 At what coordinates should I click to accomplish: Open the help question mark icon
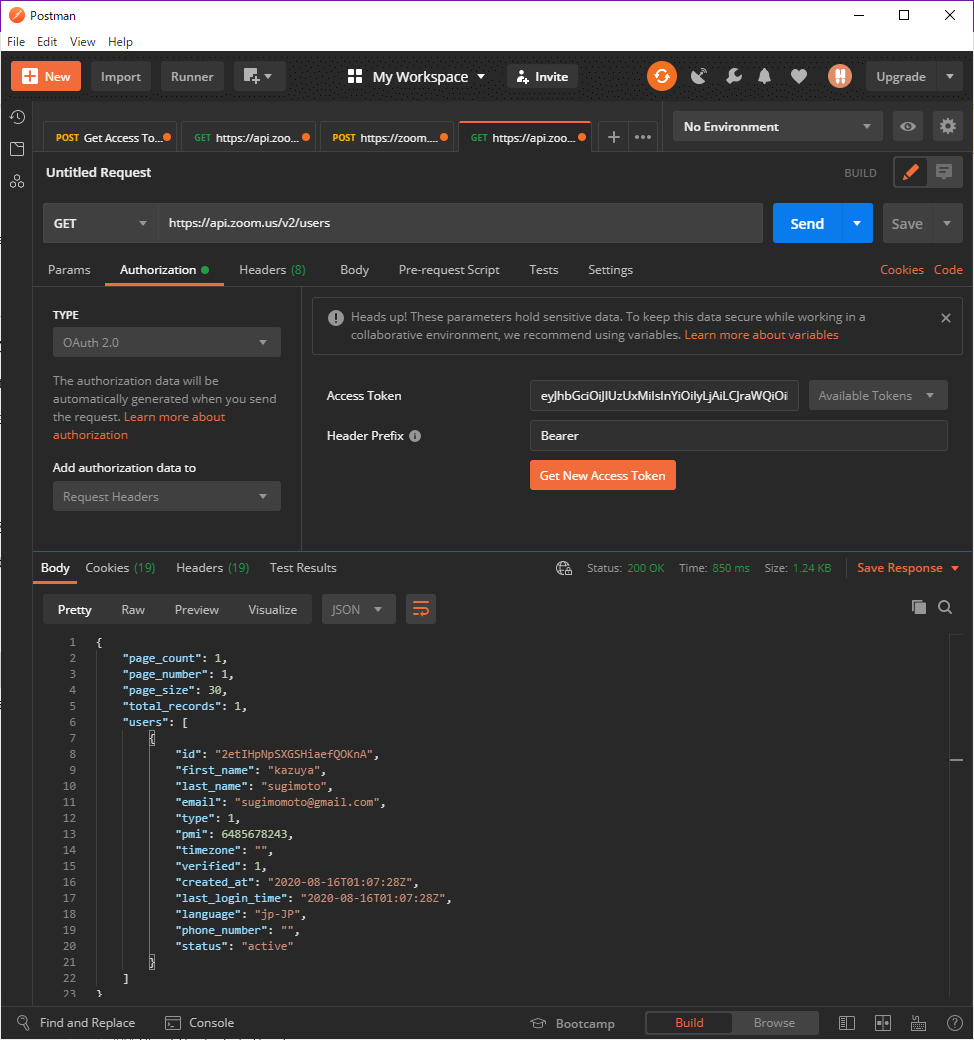(954, 1023)
